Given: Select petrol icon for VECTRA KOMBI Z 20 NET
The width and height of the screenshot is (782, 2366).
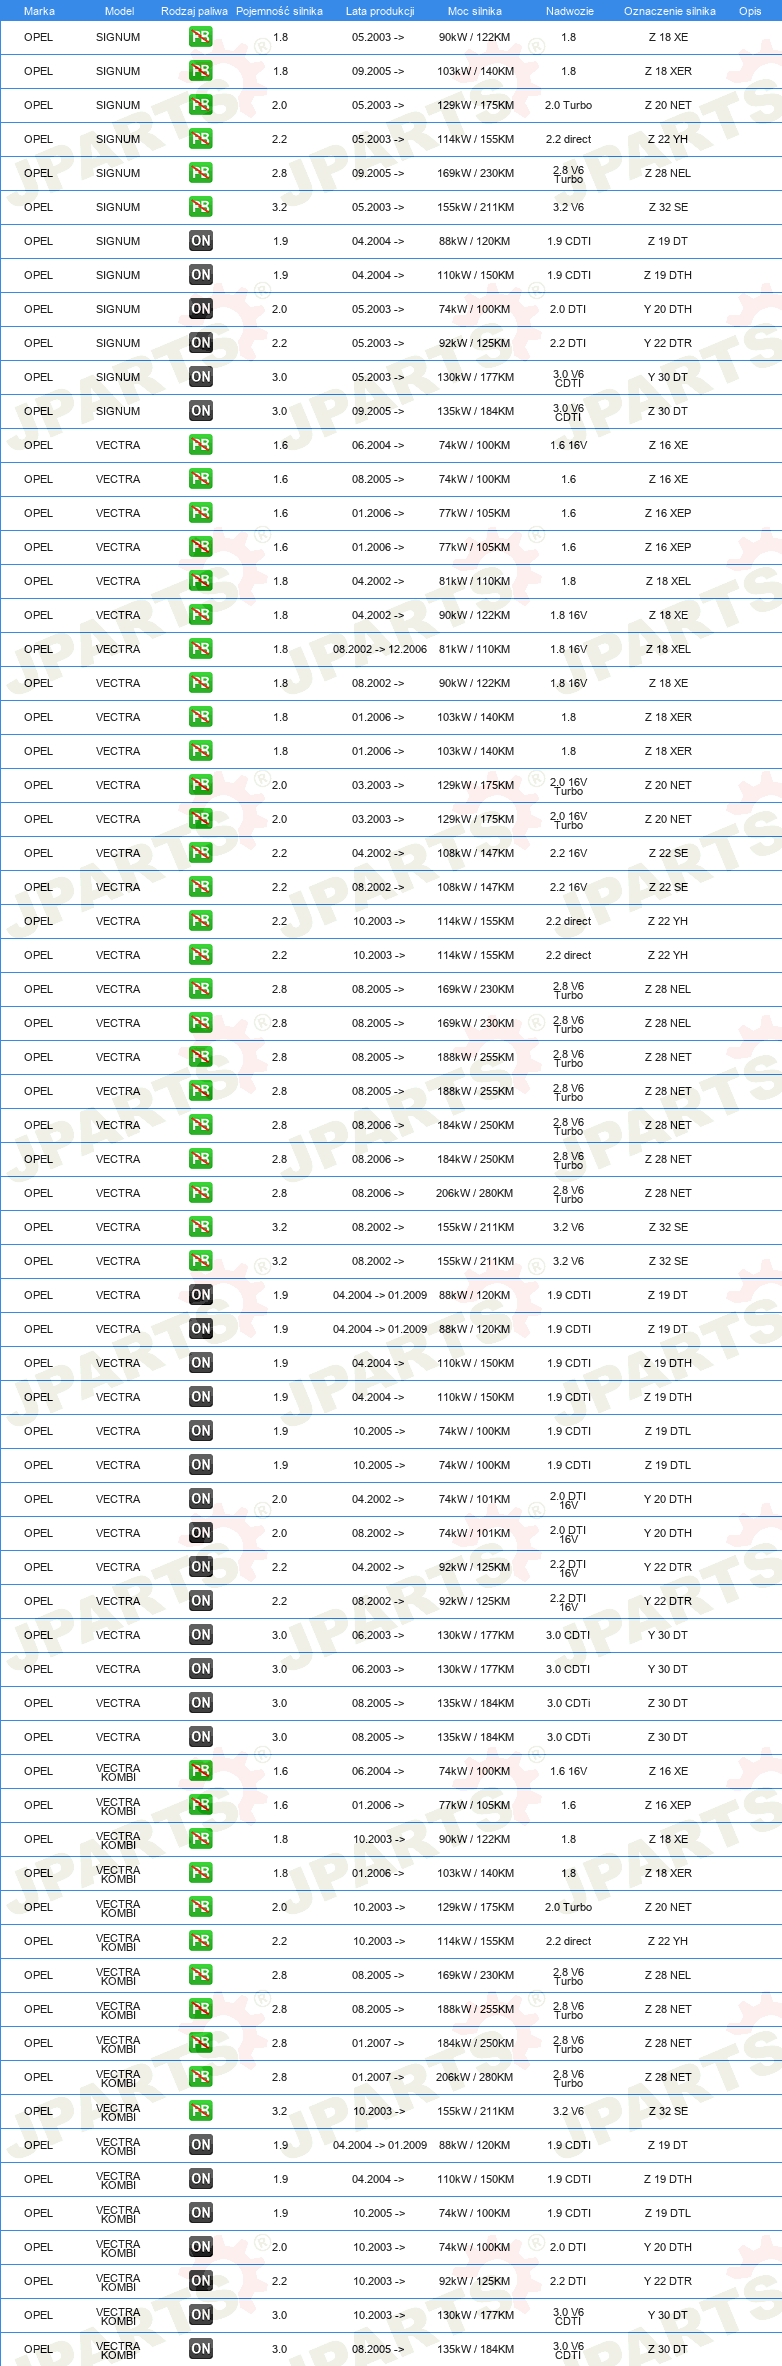Looking at the screenshot, I should [x=201, y=1907].
